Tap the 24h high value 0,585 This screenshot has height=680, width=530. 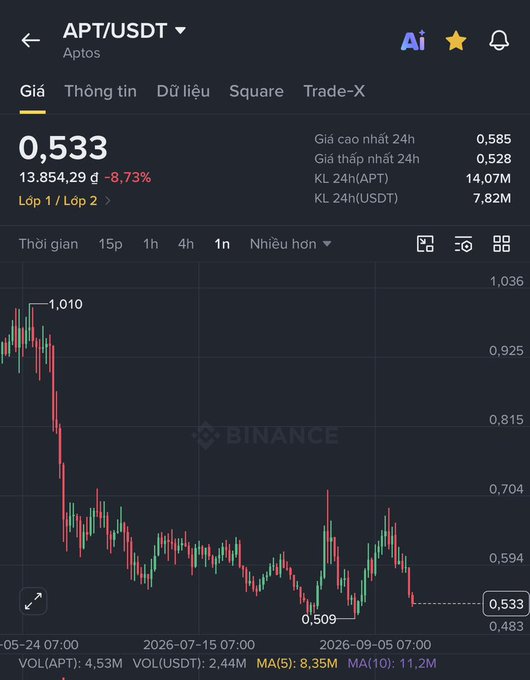click(x=494, y=139)
